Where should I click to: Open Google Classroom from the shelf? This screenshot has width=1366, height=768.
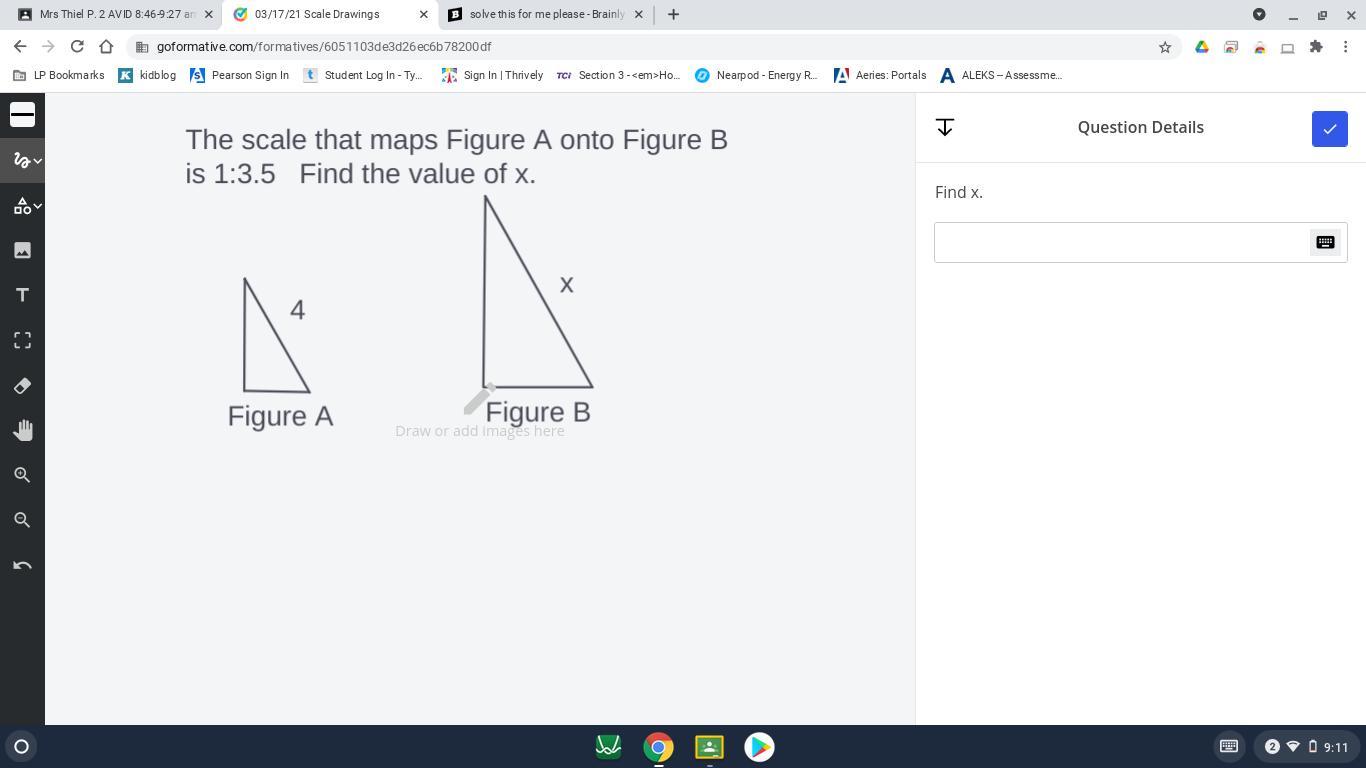pos(709,747)
